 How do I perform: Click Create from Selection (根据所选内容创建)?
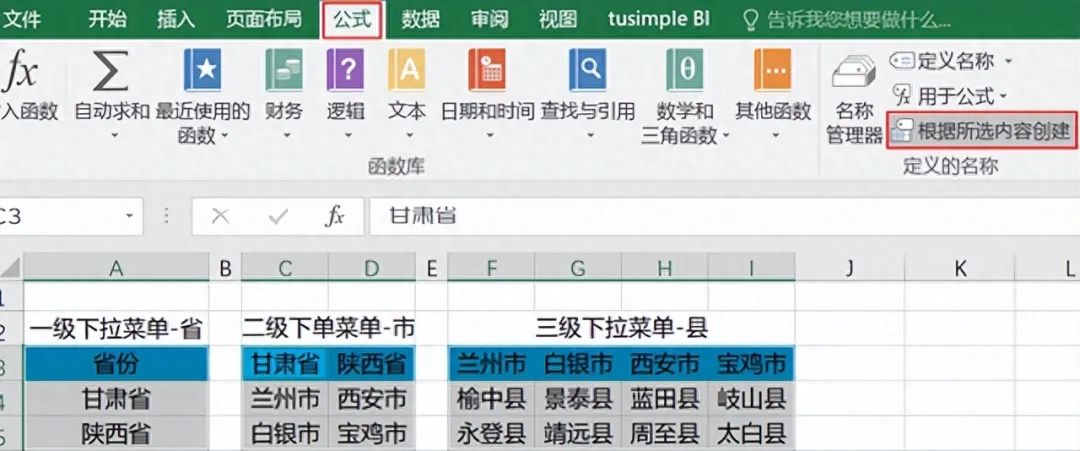[982, 130]
